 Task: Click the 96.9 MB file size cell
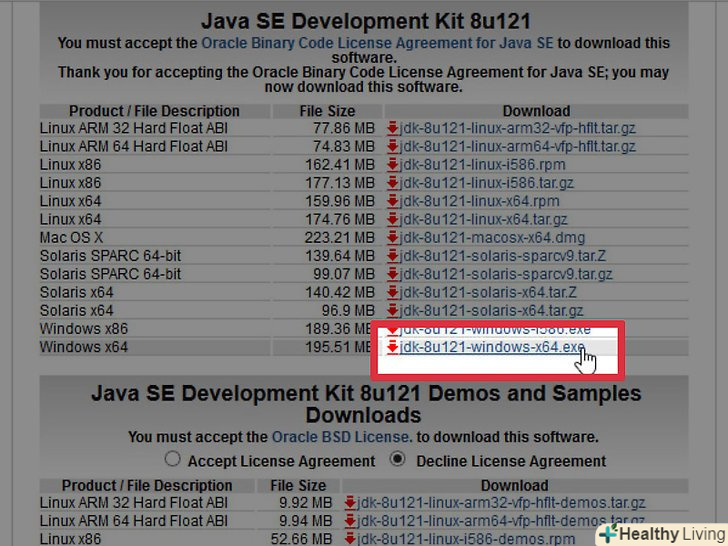click(x=348, y=310)
